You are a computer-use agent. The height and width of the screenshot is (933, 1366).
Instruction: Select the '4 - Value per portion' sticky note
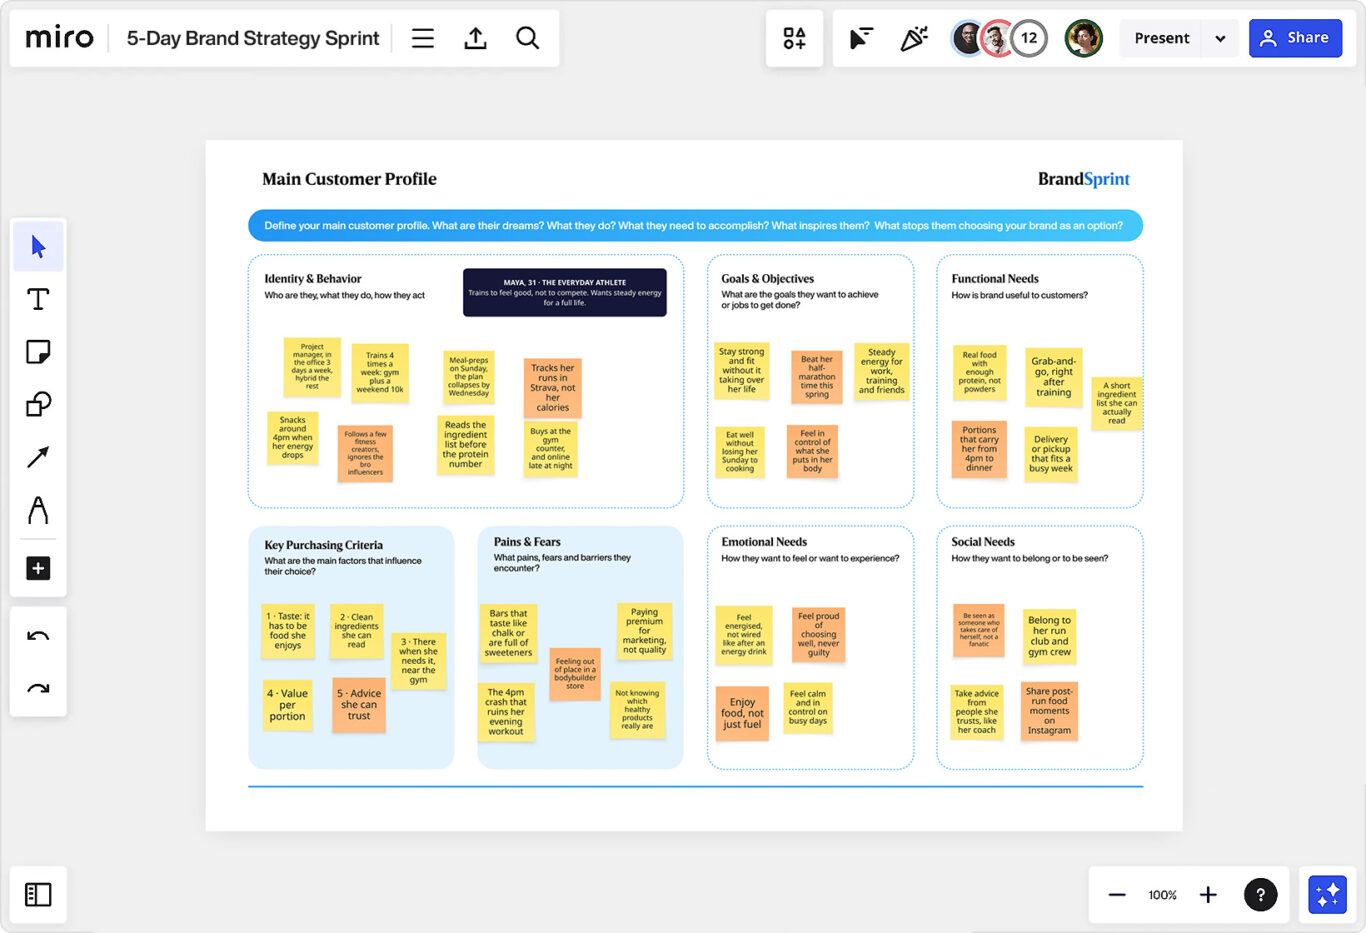287,705
